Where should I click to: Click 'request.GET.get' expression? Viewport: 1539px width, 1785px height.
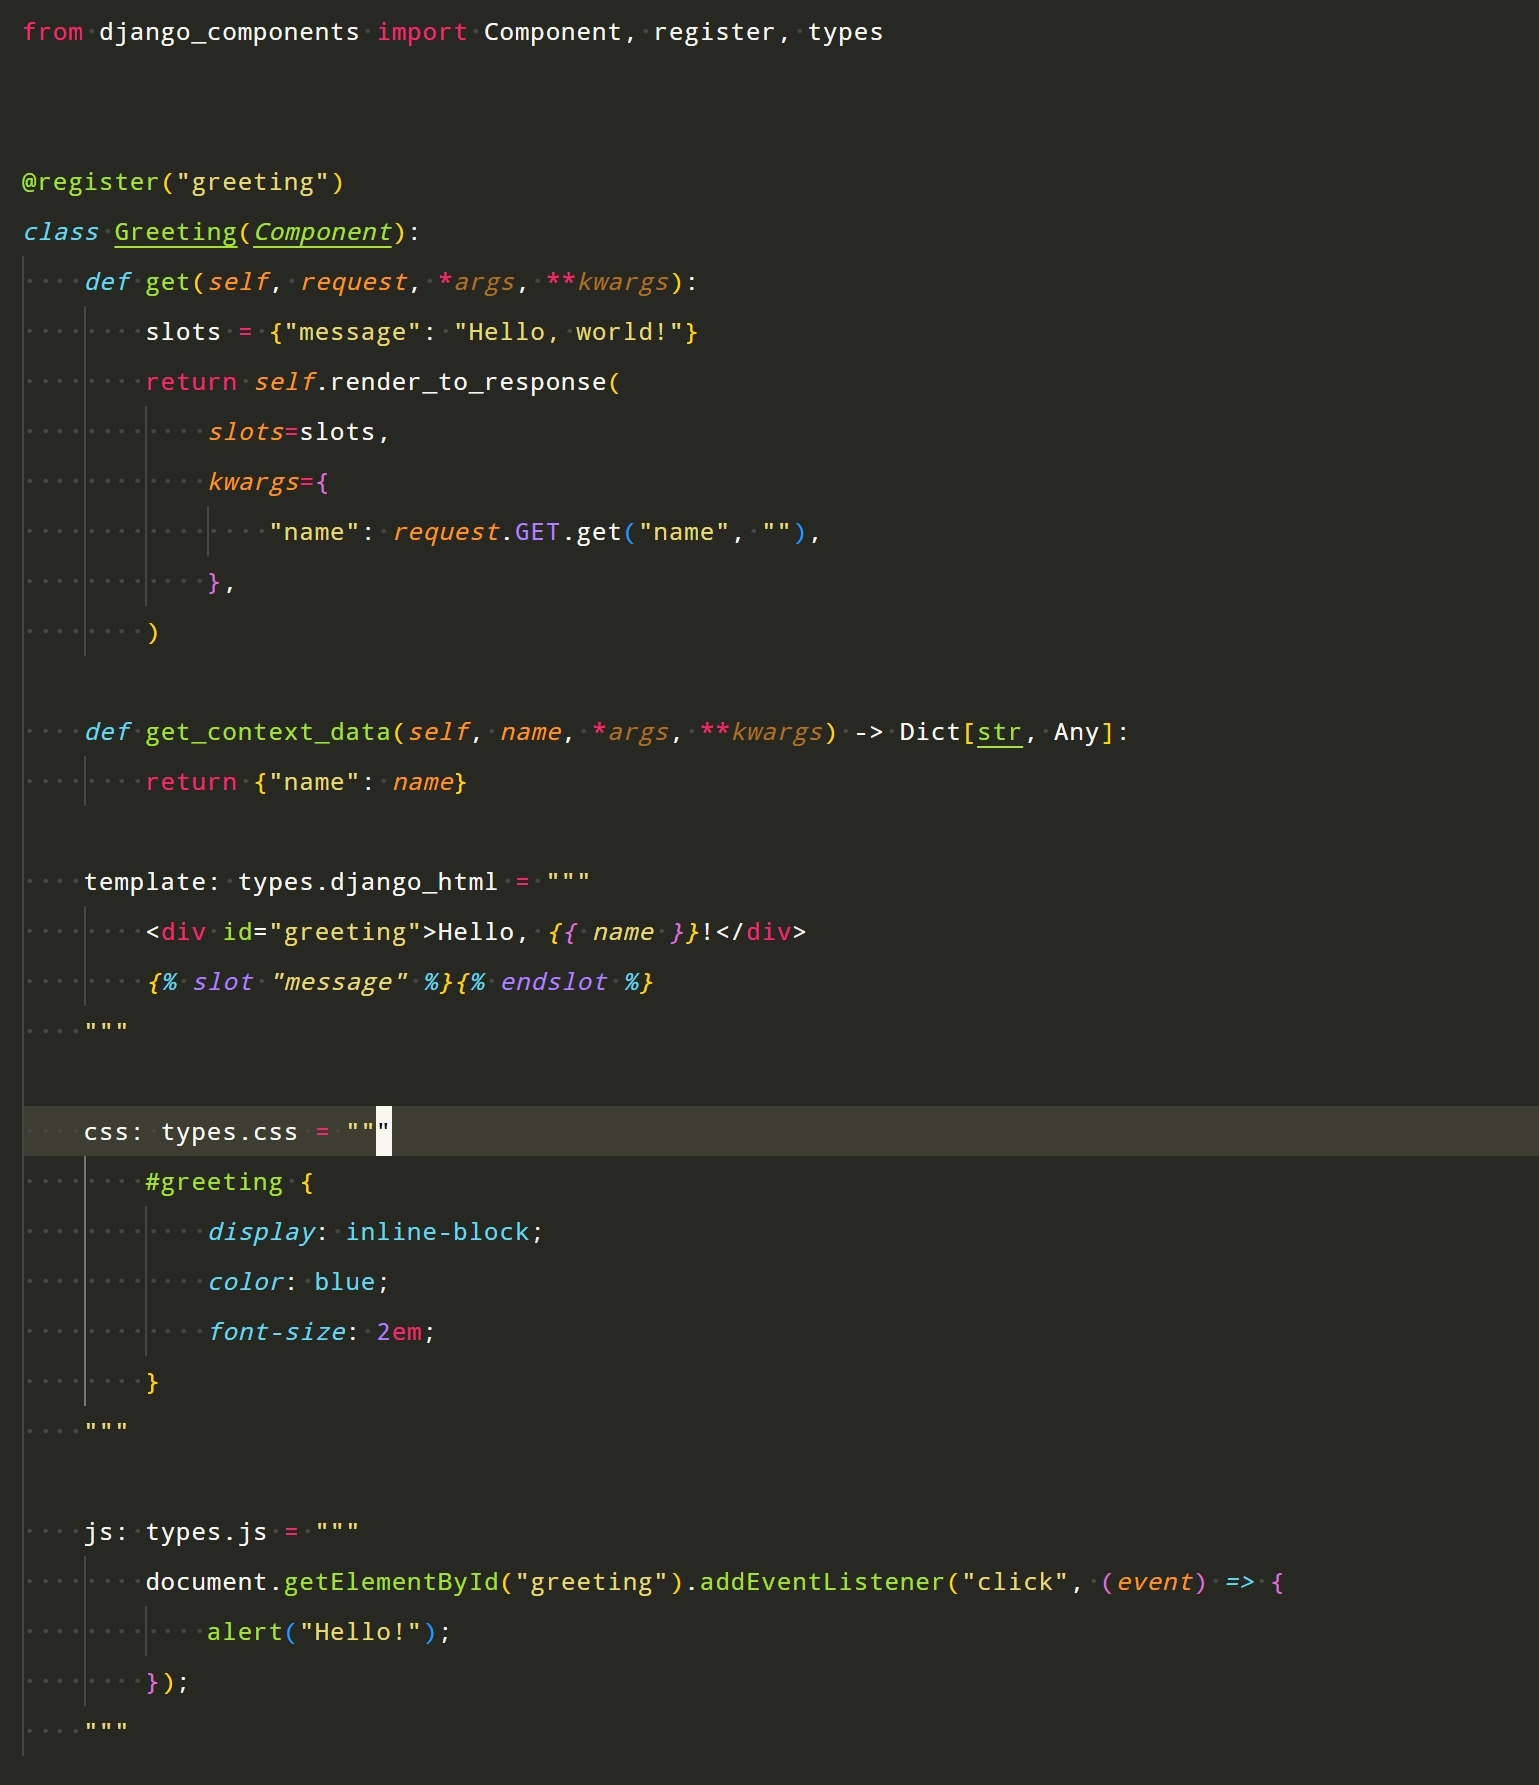[x=507, y=532]
